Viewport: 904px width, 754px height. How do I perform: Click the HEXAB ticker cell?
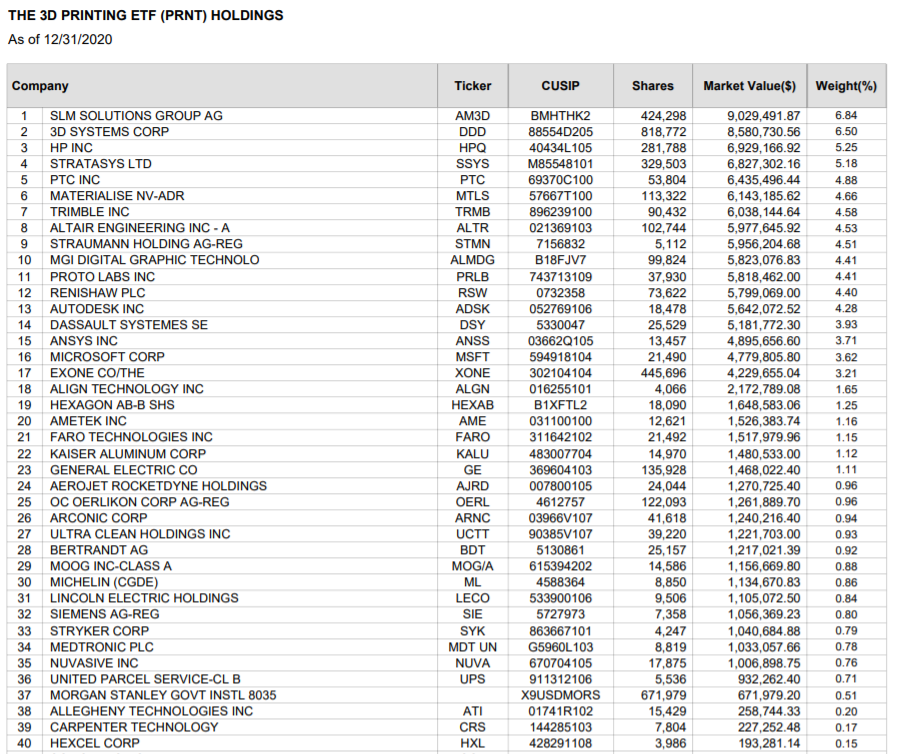[x=473, y=405]
